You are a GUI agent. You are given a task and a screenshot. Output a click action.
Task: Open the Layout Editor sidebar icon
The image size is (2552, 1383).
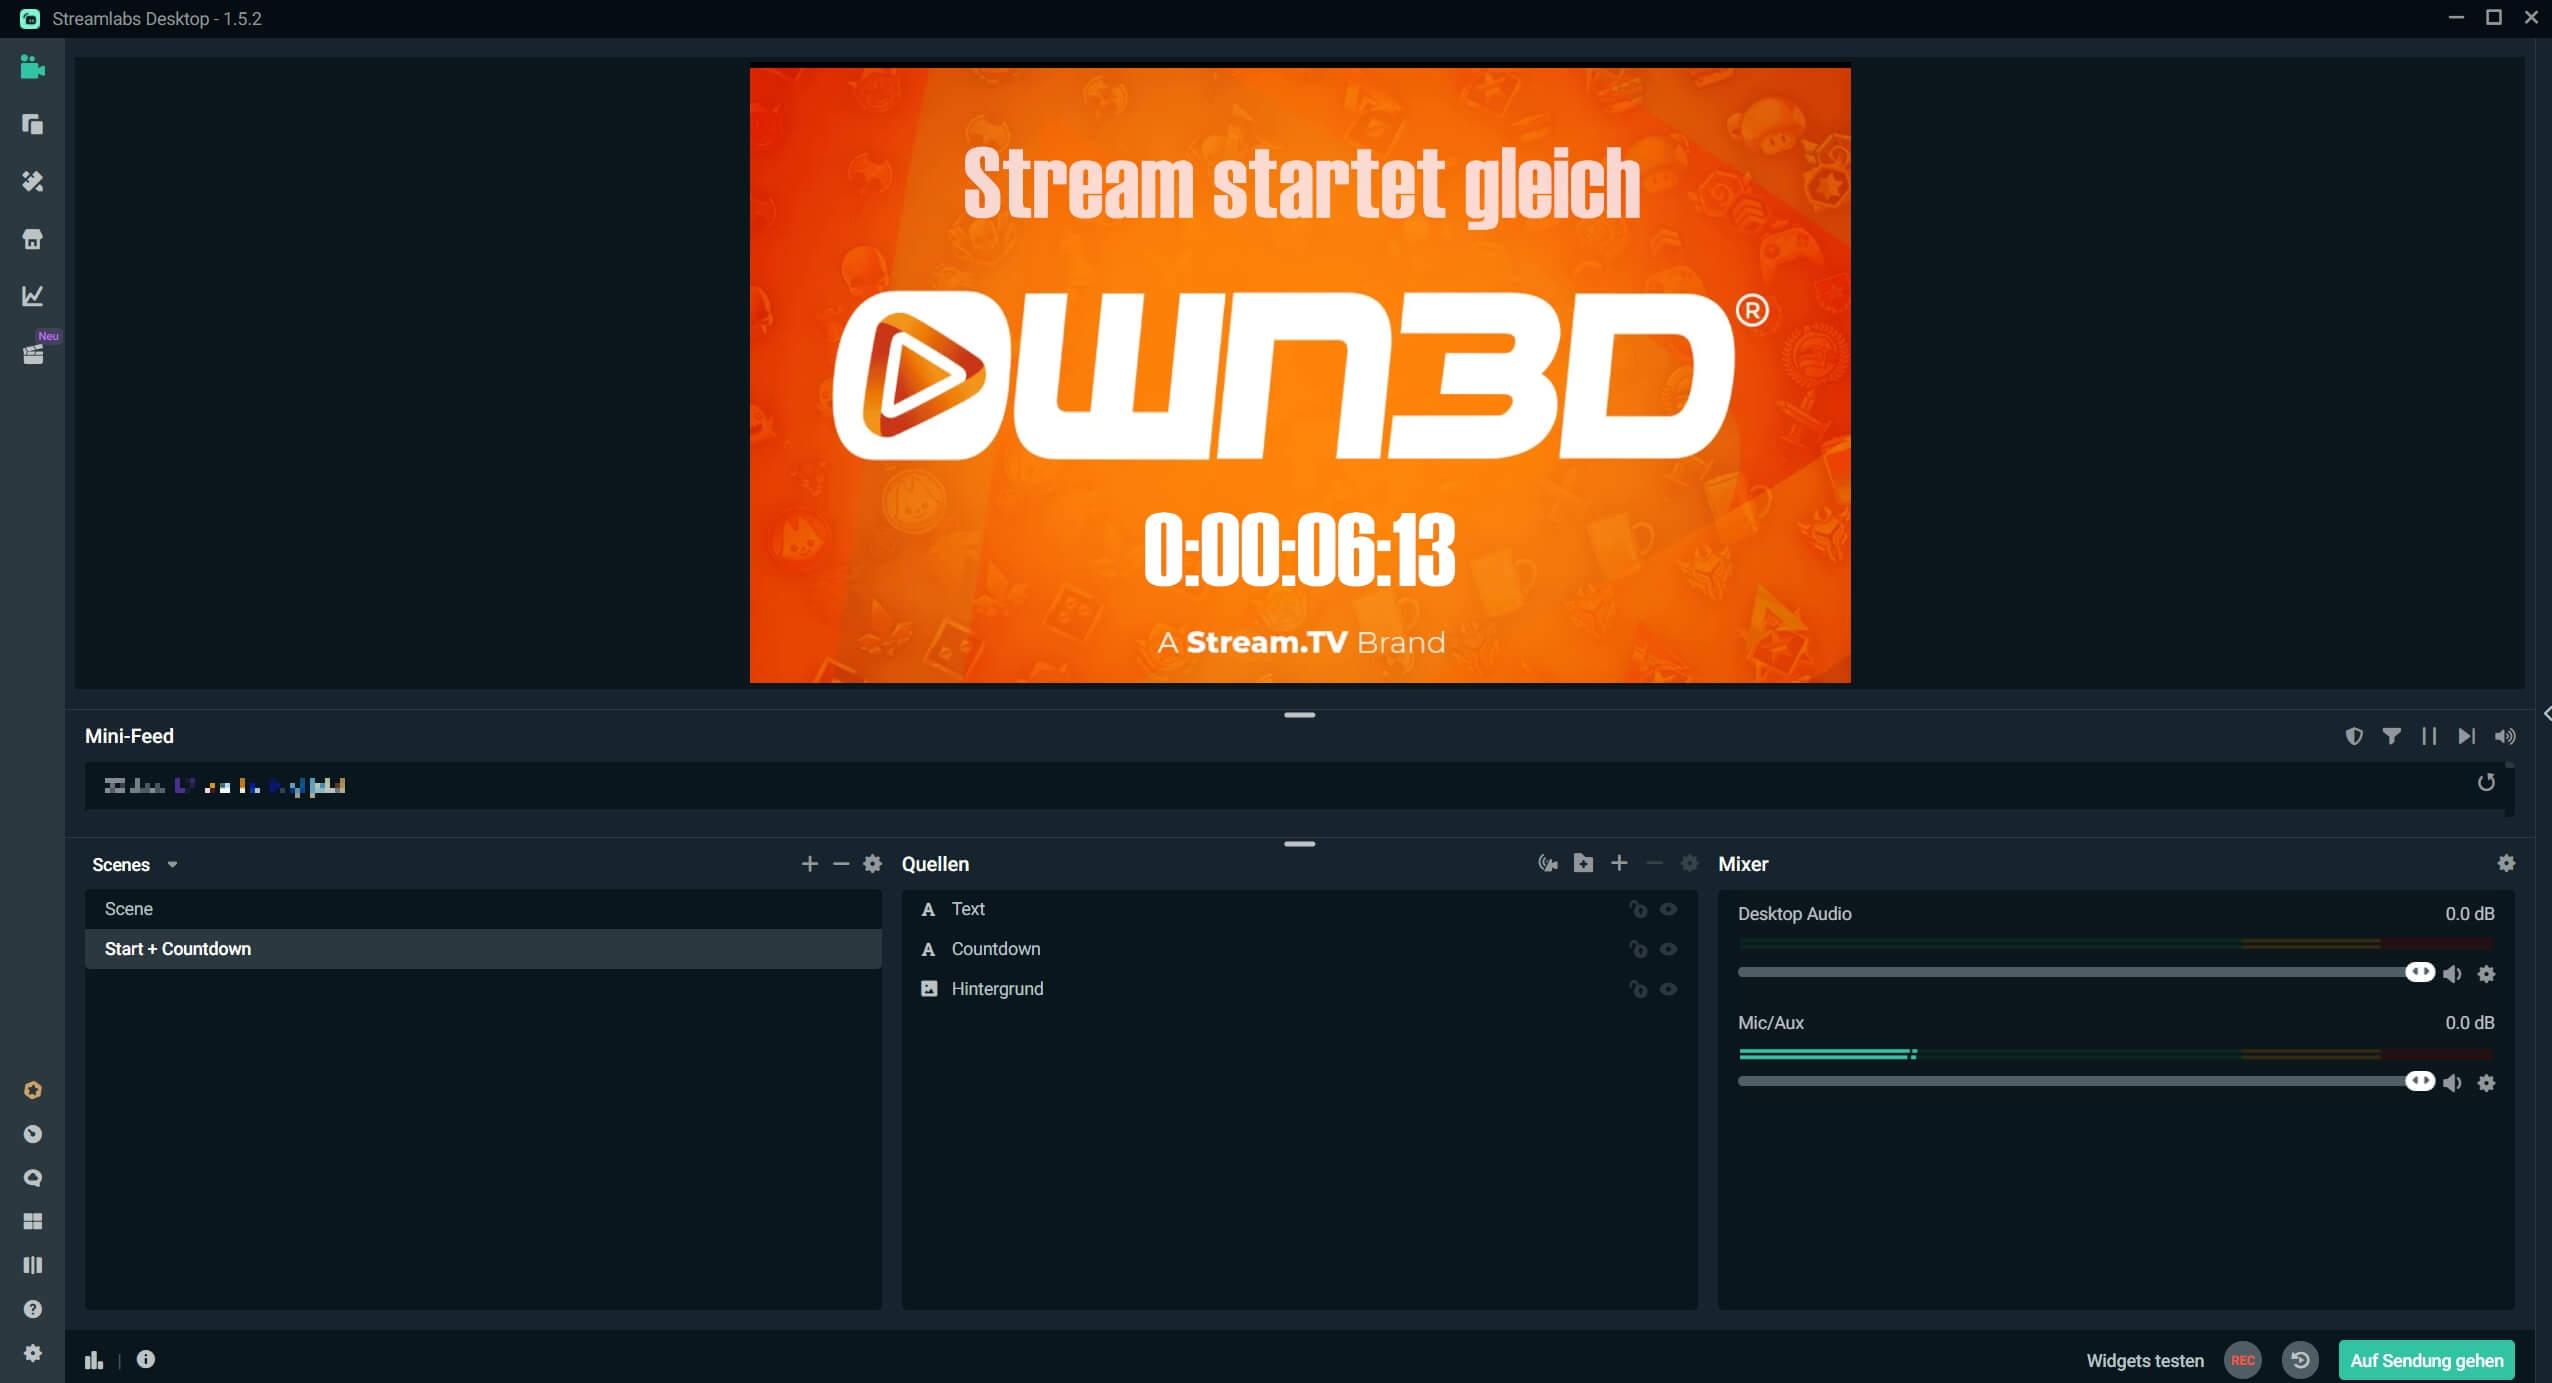32,1221
